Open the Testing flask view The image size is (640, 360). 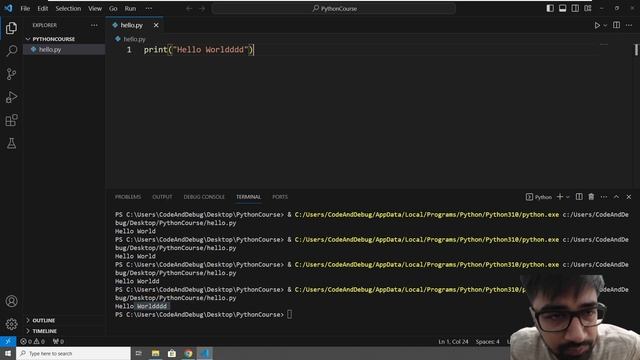click(x=11, y=143)
